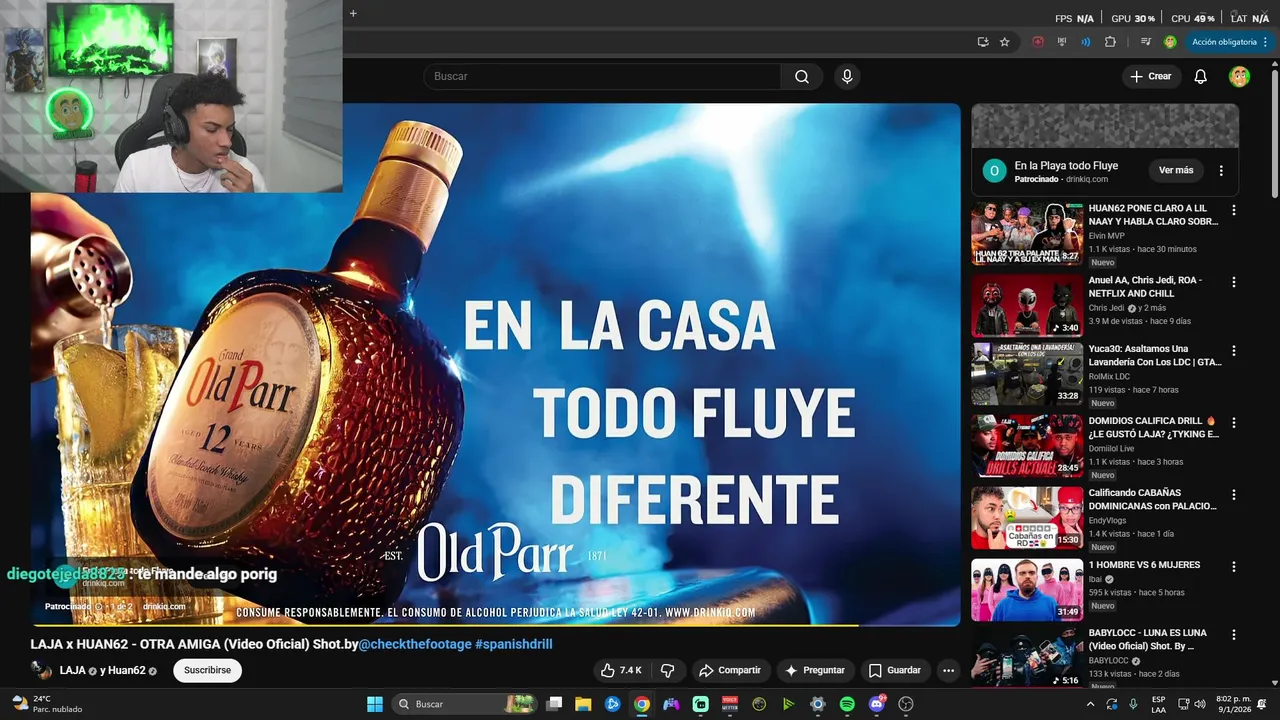Click the Preguntar button

point(815,670)
